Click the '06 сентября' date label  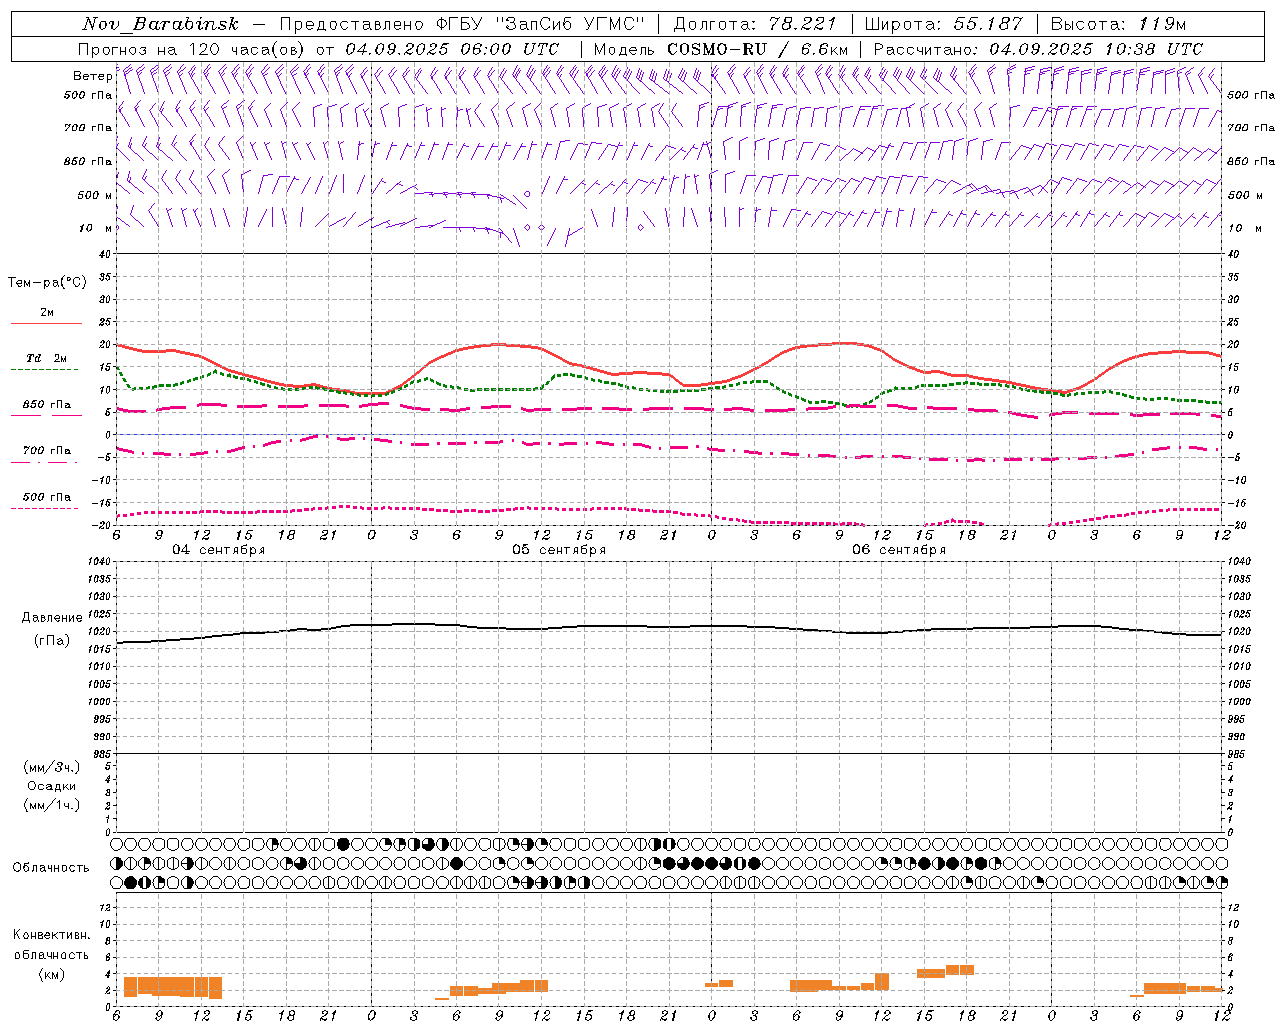click(899, 550)
